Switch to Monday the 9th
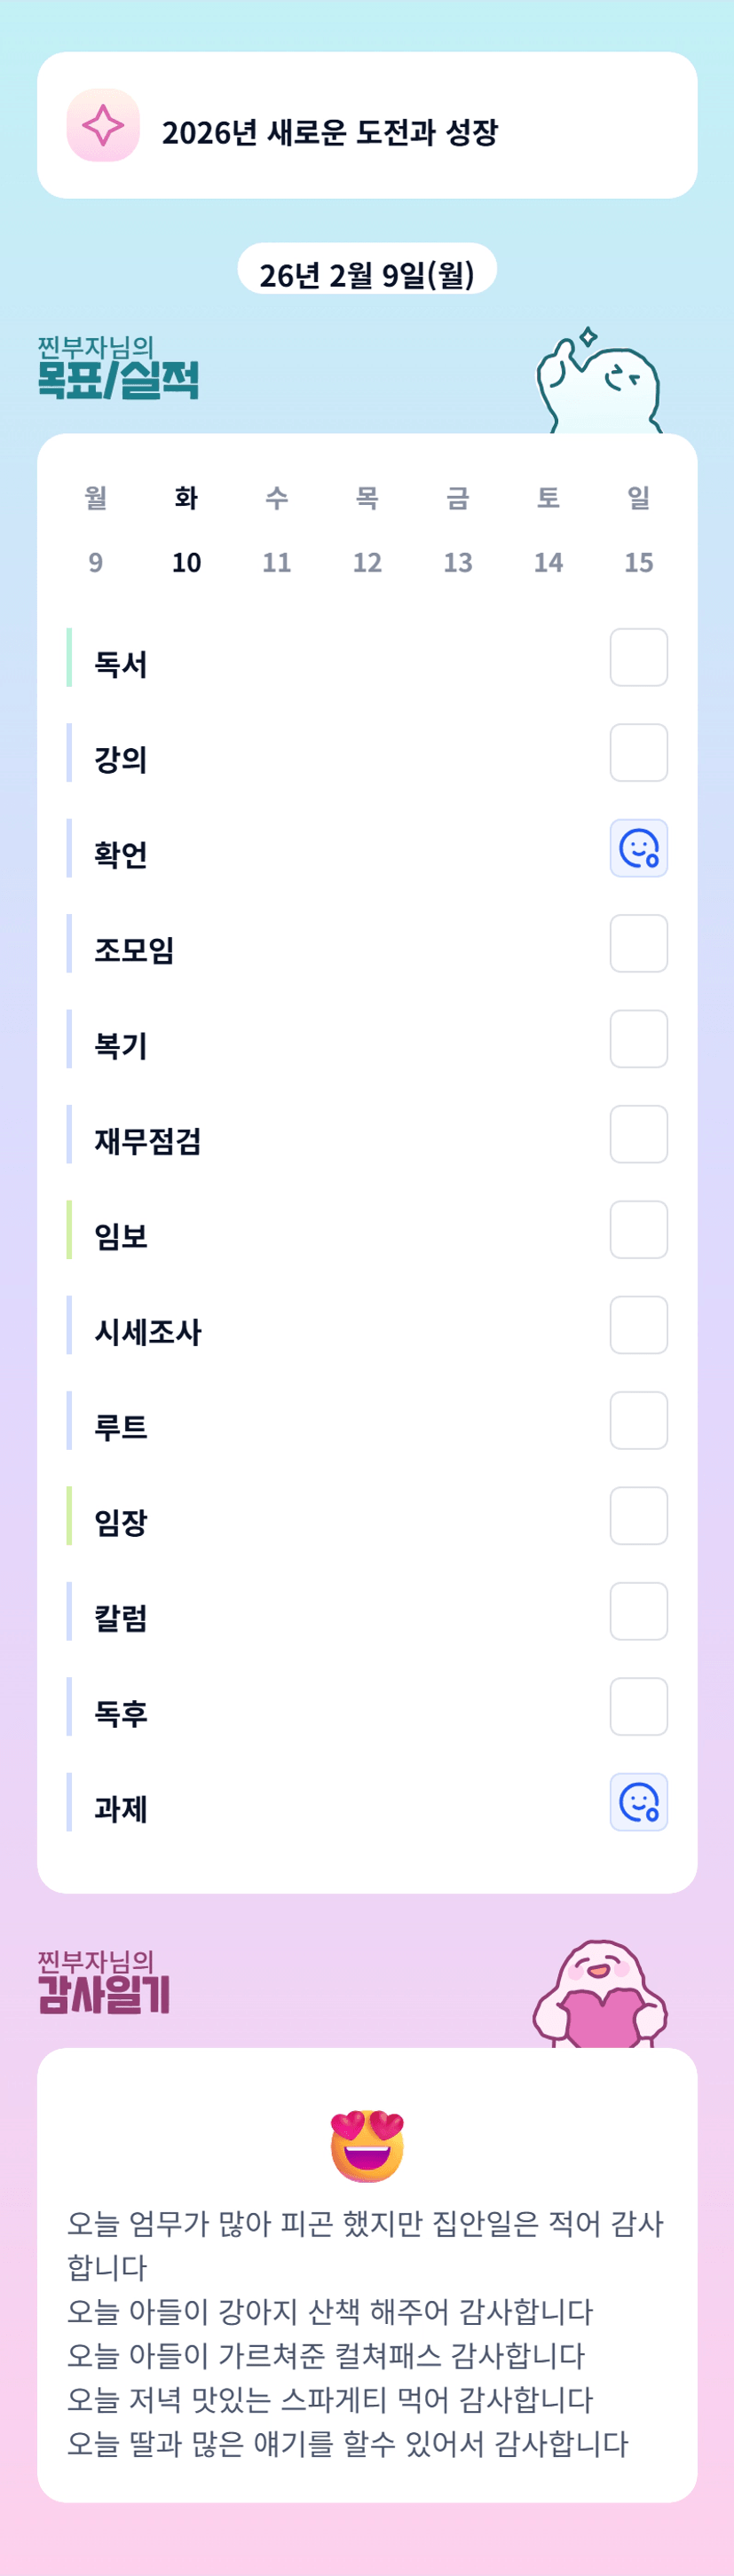Image resolution: width=734 pixels, height=2576 pixels. click(96, 530)
